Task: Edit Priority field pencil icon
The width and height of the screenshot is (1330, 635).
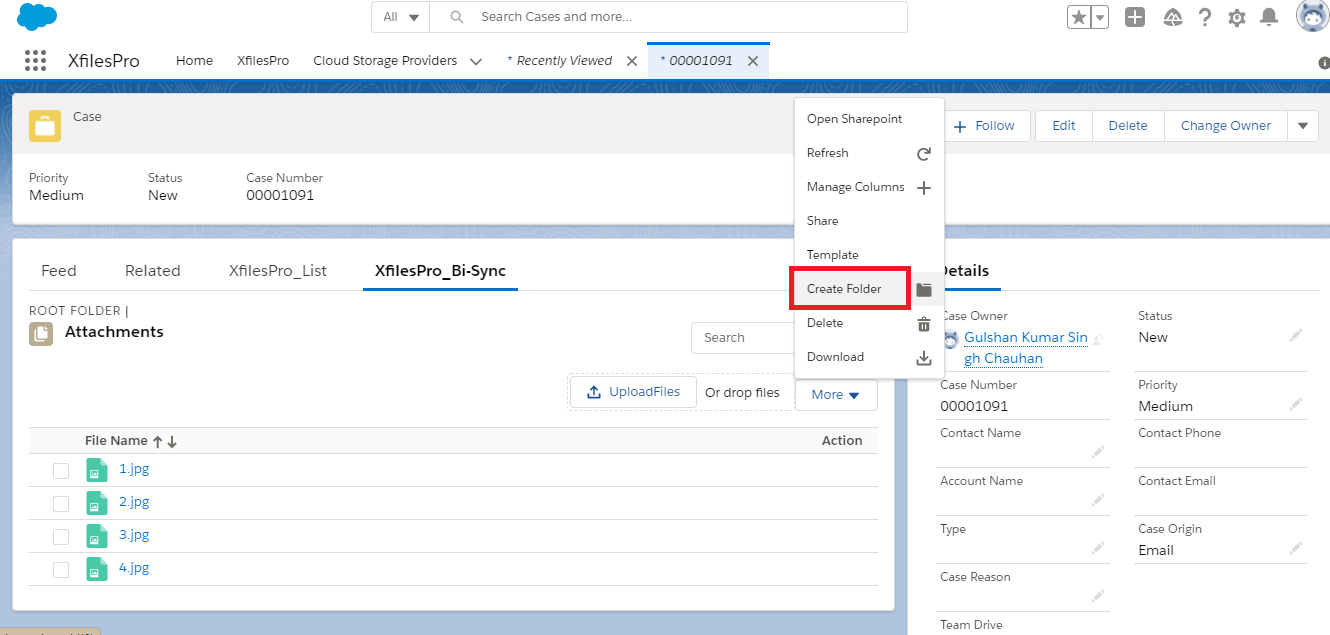Action: coord(1296,405)
